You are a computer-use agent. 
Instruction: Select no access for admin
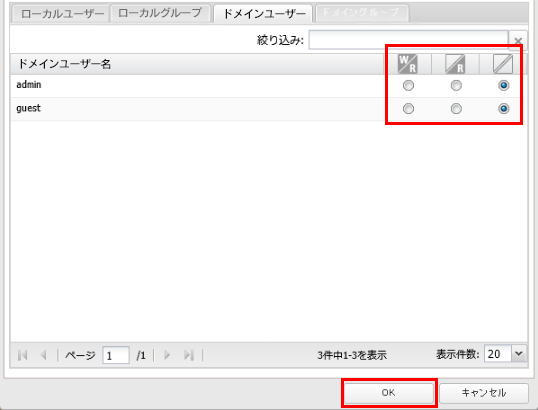(503, 85)
